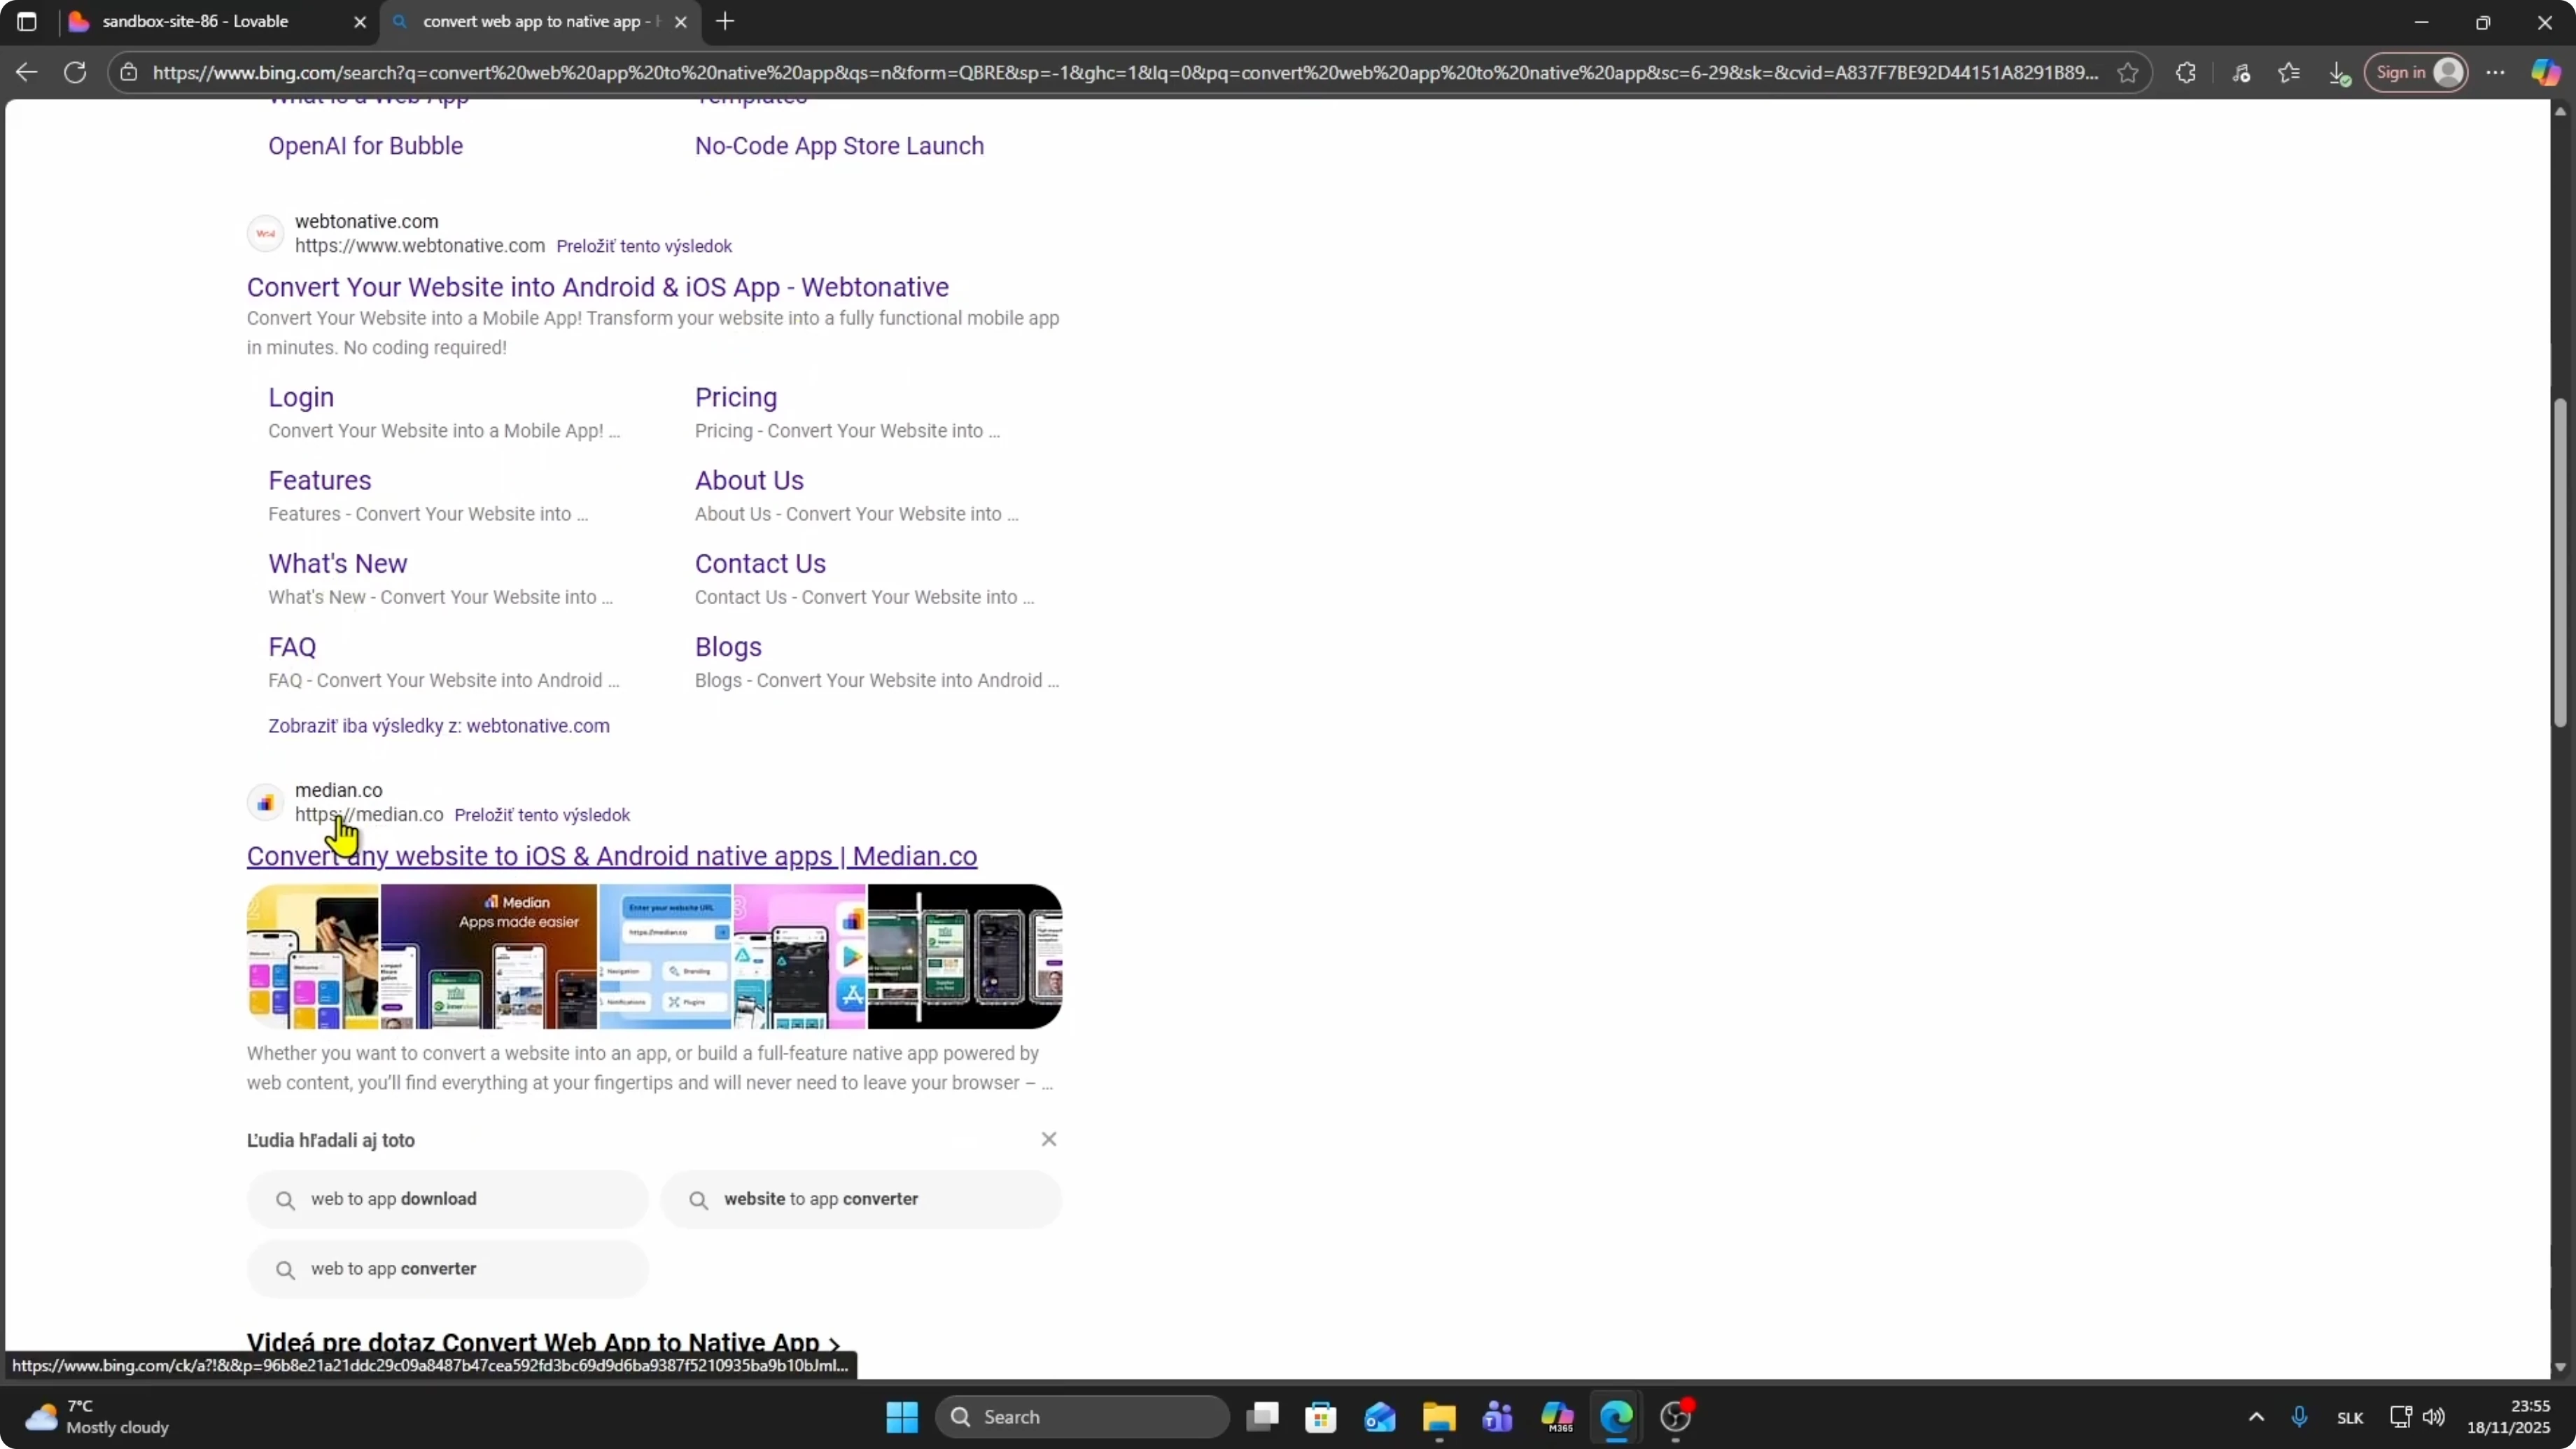Open the dark phone mockups thumbnail
Viewport: 2576px width, 1449px height.
pyautogui.click(x=964, y=956)
